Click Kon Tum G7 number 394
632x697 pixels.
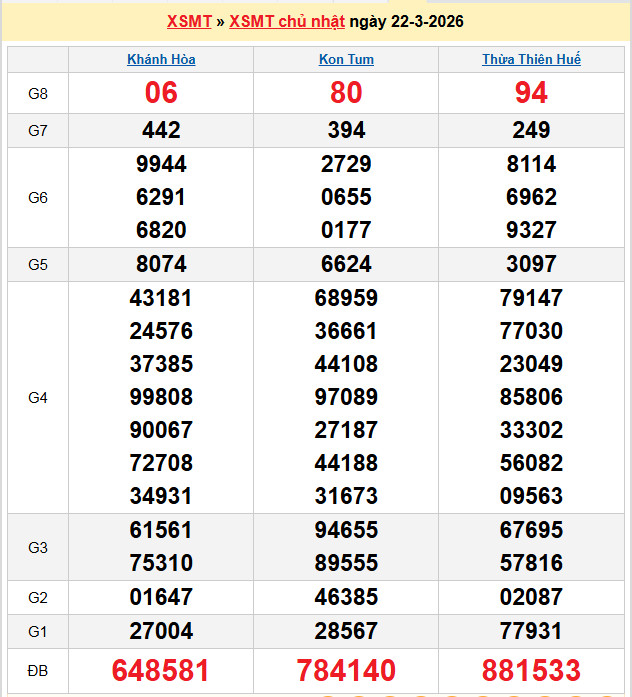point(346,130)
